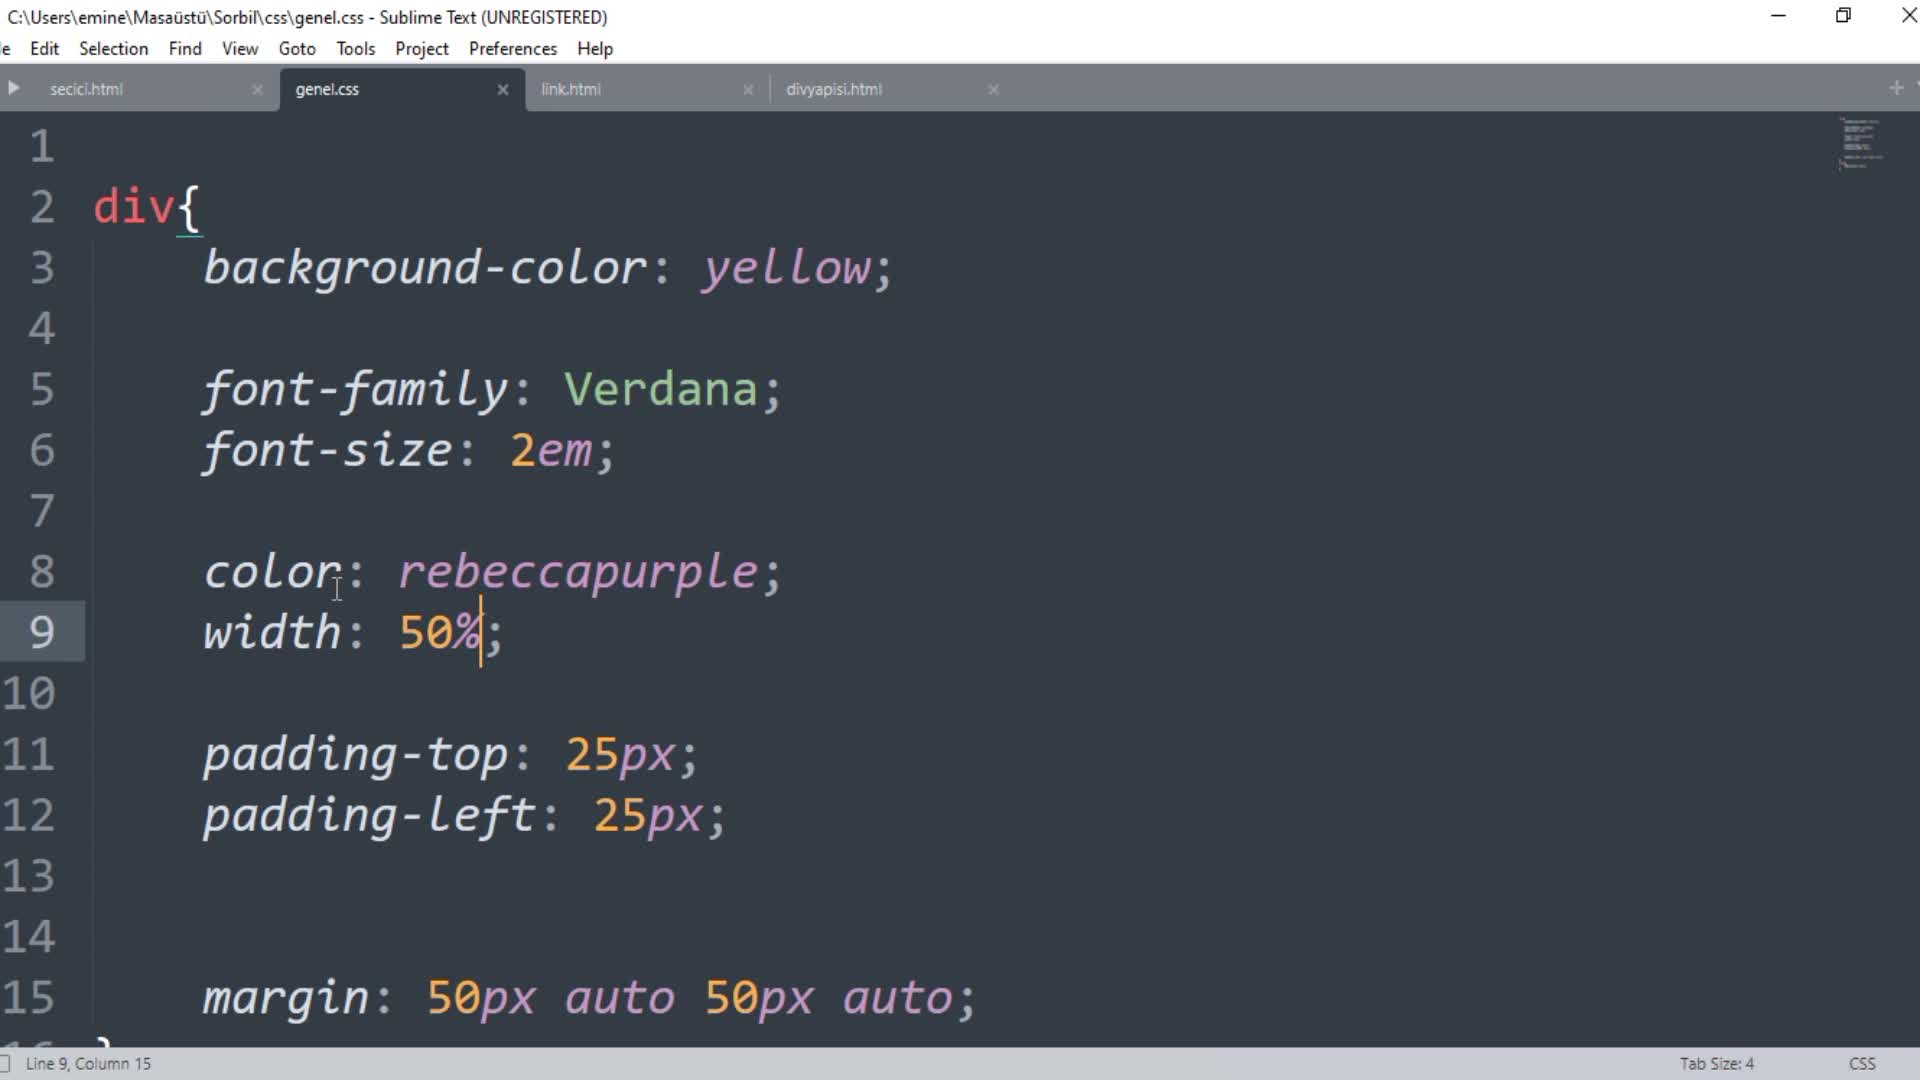The height and width of the screenshot is (1080, 1920).
Task: Click the width property
Action: click(x=271, y=632)
